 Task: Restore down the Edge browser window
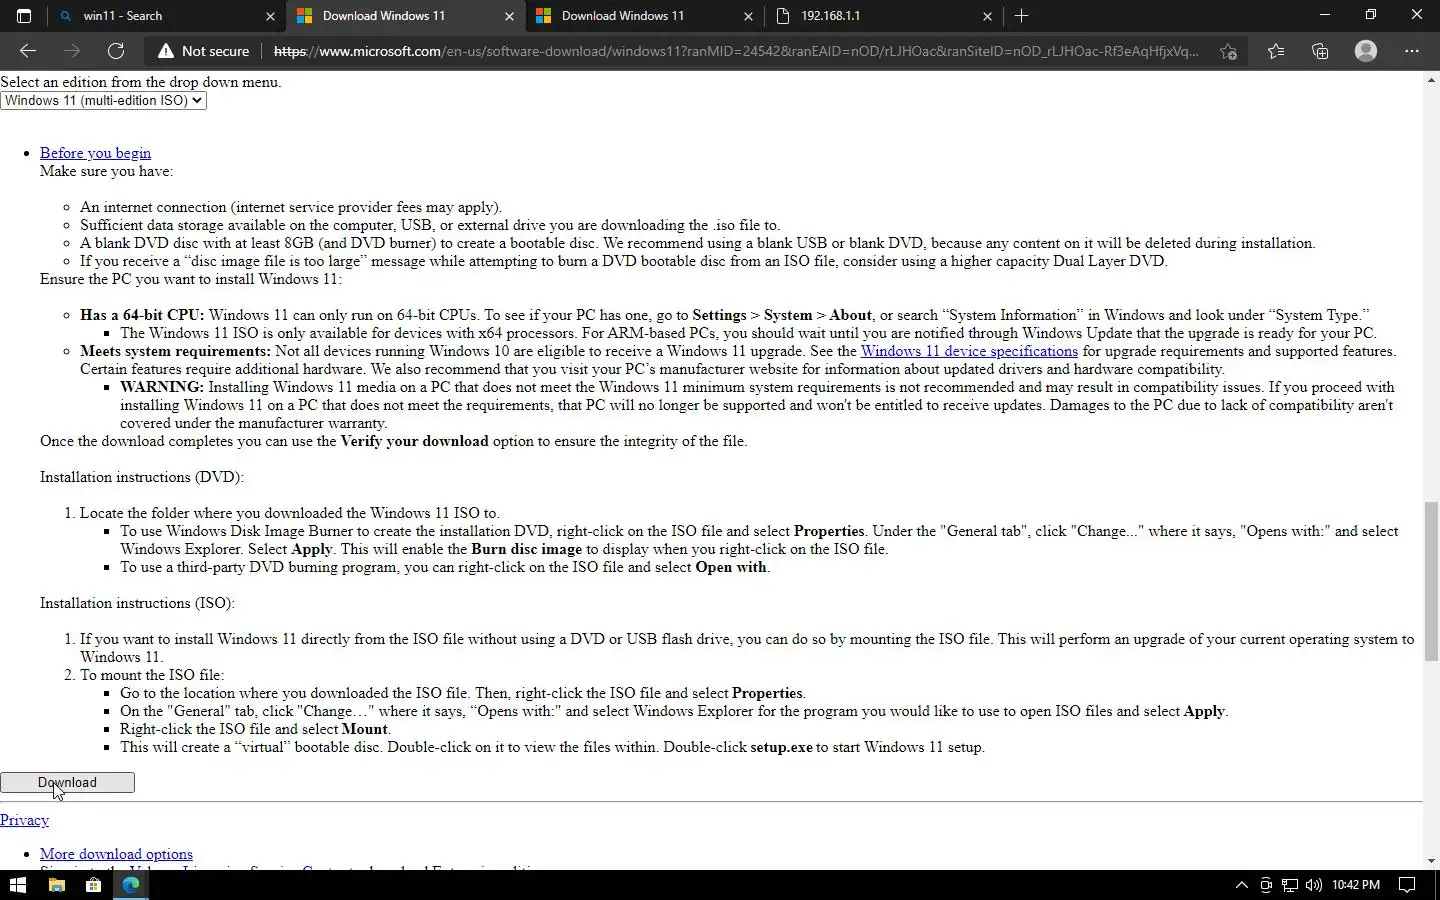1370,15
